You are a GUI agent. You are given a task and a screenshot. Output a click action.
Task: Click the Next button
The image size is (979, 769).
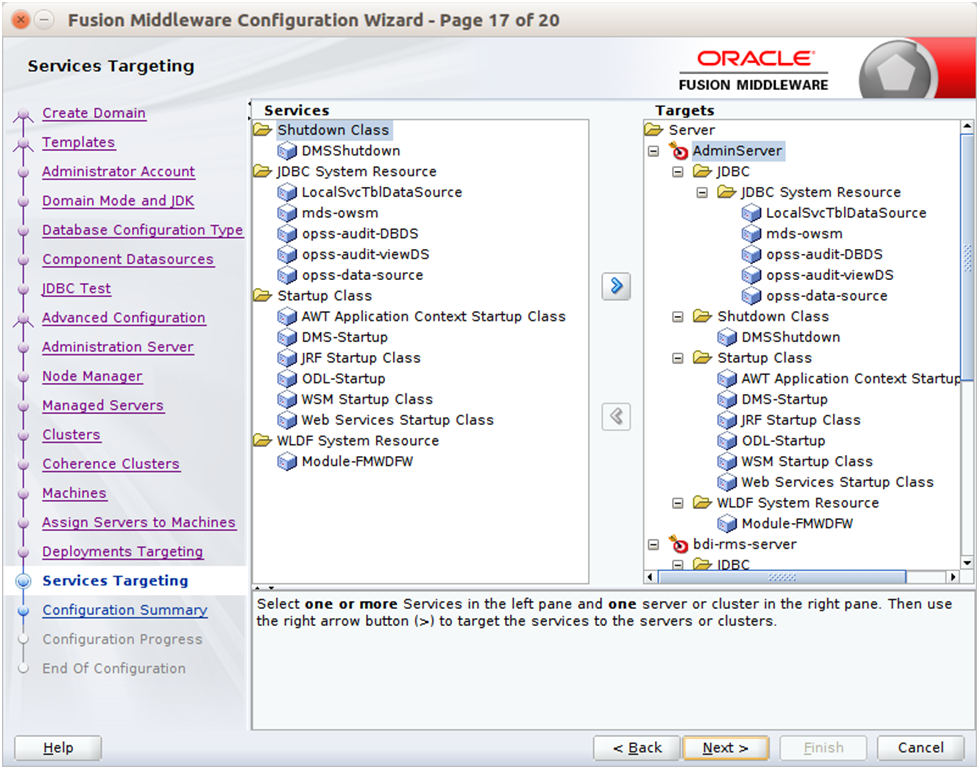click(726, 748)
